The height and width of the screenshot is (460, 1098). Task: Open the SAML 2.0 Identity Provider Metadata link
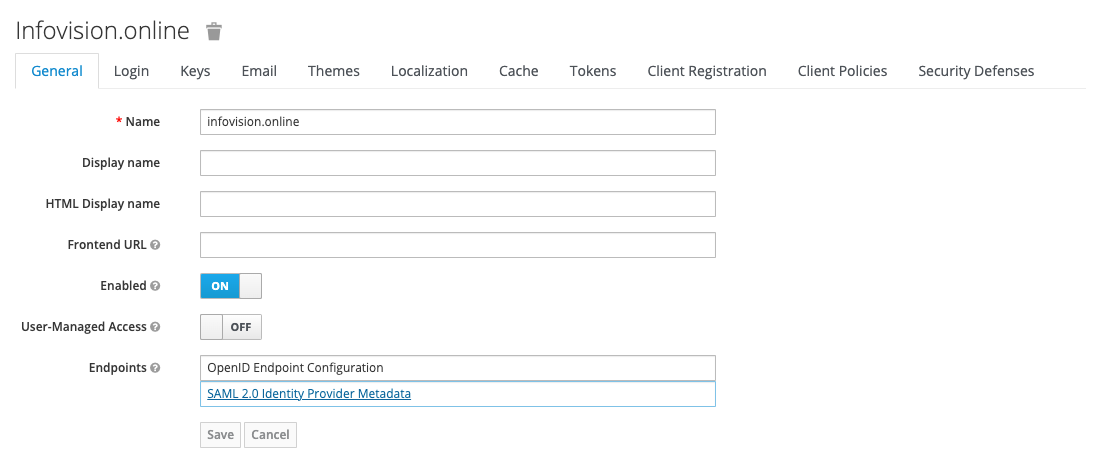coord(309,394)
